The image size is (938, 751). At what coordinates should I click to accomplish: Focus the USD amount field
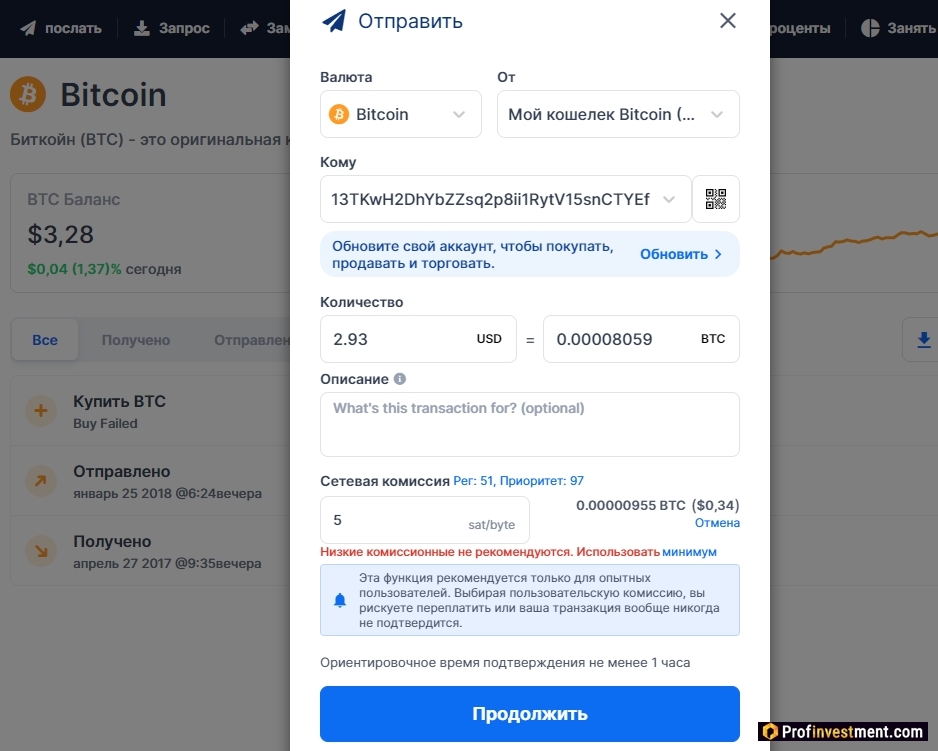point(418,339)
